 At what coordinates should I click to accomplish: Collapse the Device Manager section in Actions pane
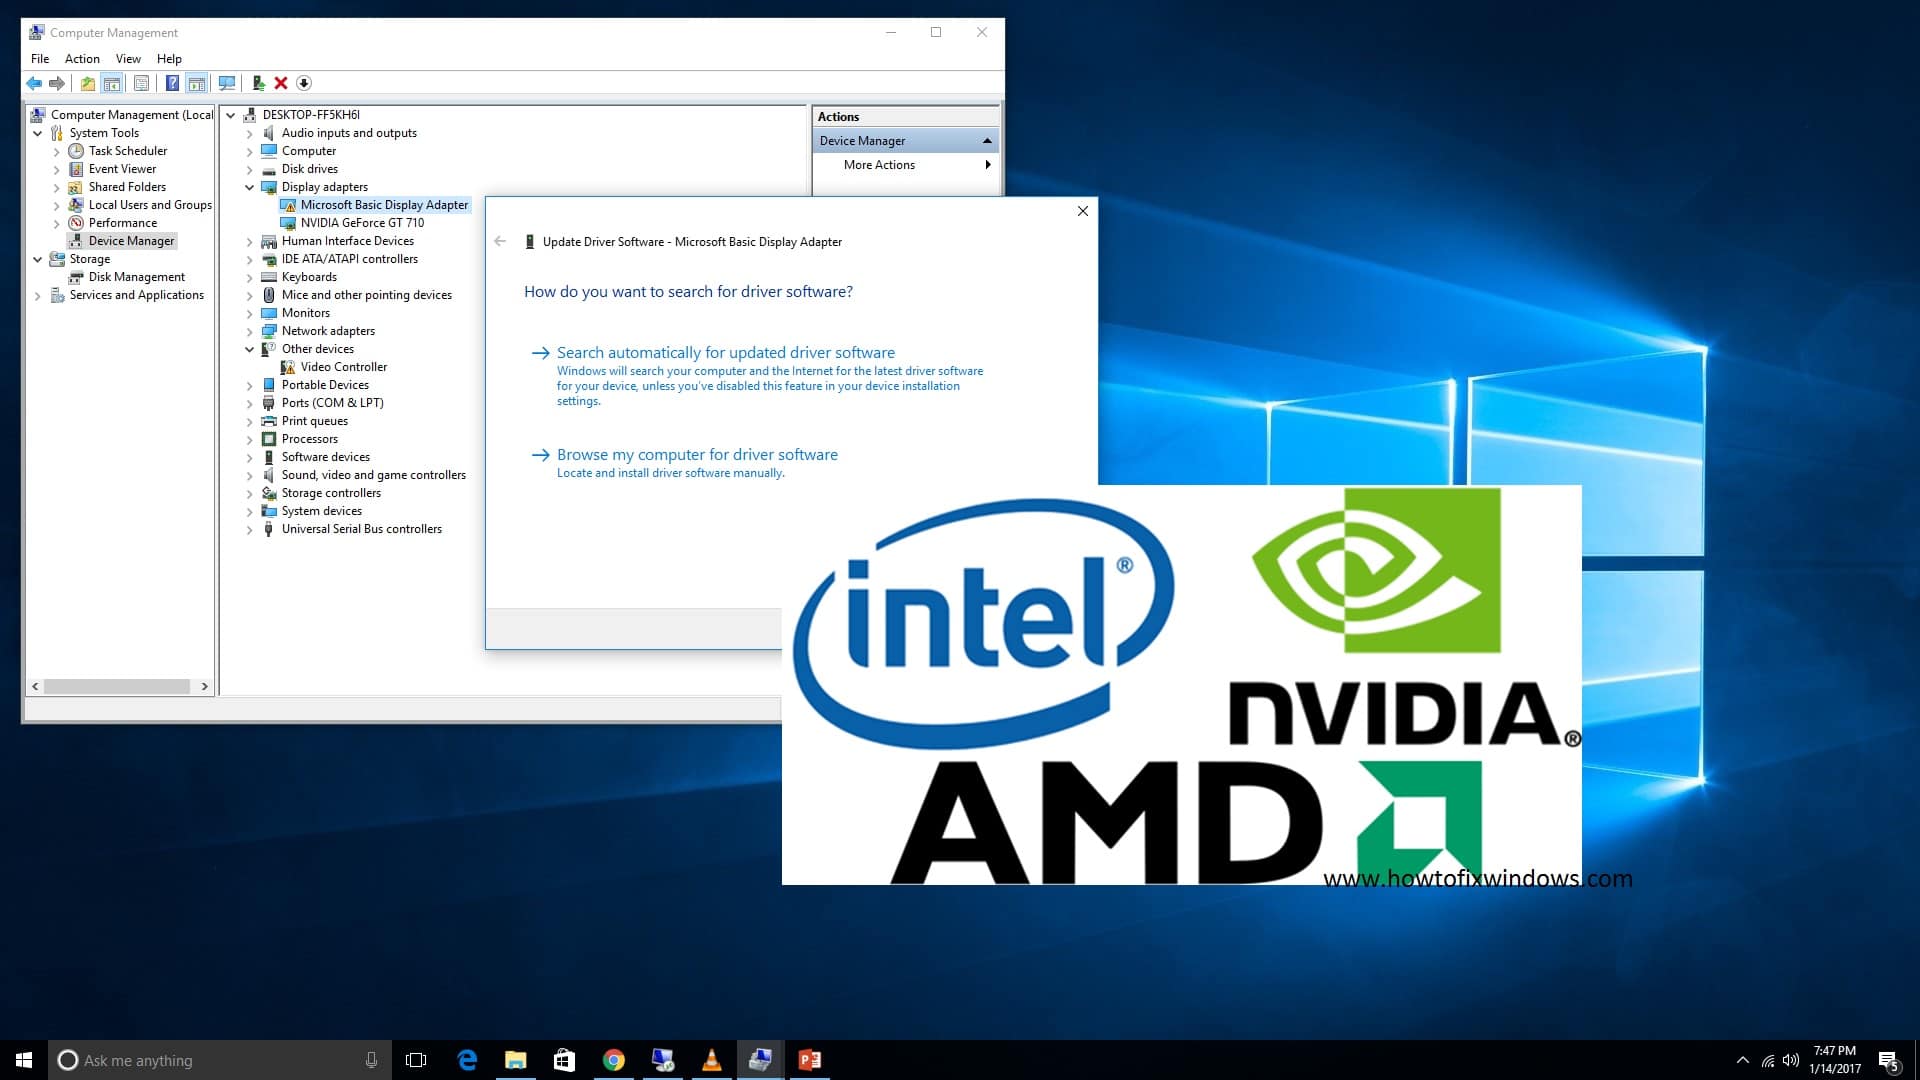pos(987,141)
